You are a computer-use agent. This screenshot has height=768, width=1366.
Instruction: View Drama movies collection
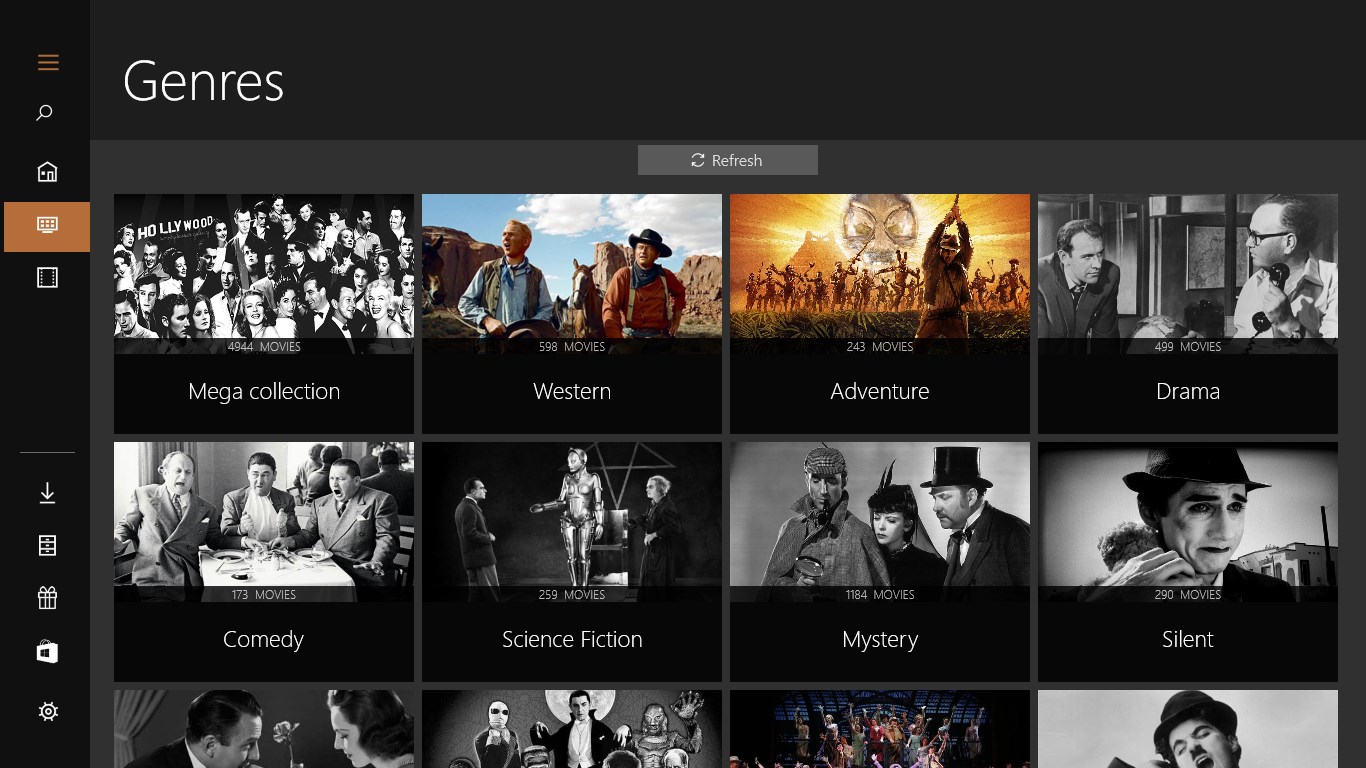point(1187,314)
